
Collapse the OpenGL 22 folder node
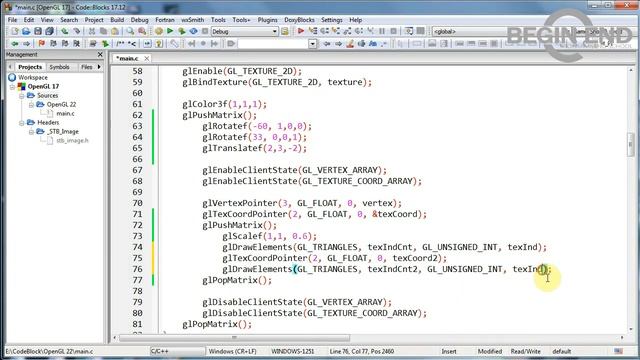point(31,104)
